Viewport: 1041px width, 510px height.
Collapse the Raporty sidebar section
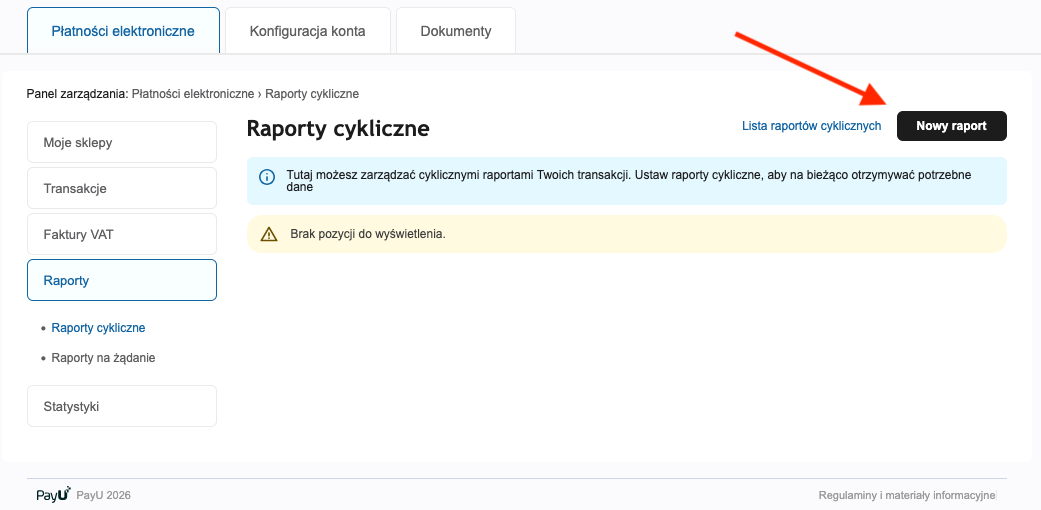point(122,280)
